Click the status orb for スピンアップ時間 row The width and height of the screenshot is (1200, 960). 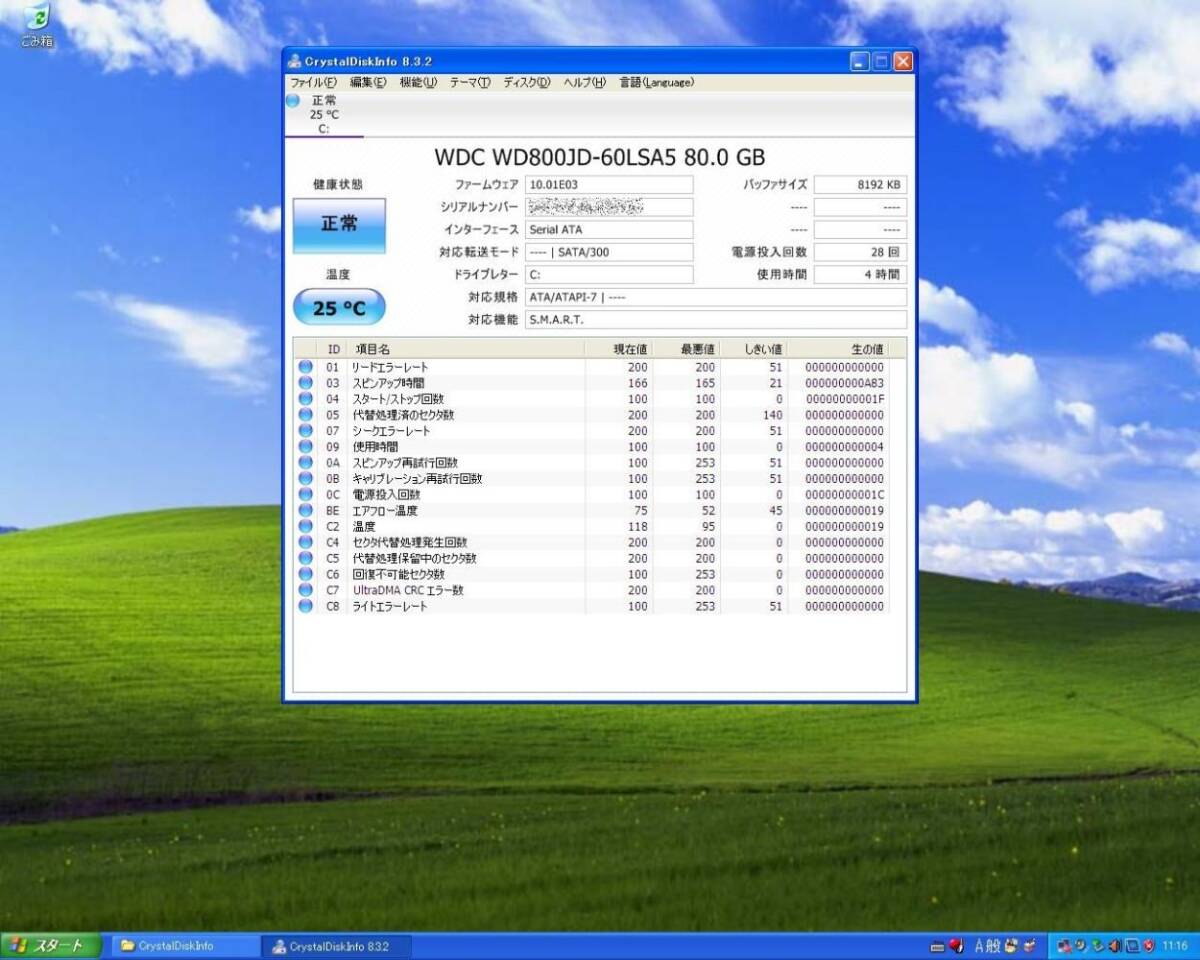305,383
